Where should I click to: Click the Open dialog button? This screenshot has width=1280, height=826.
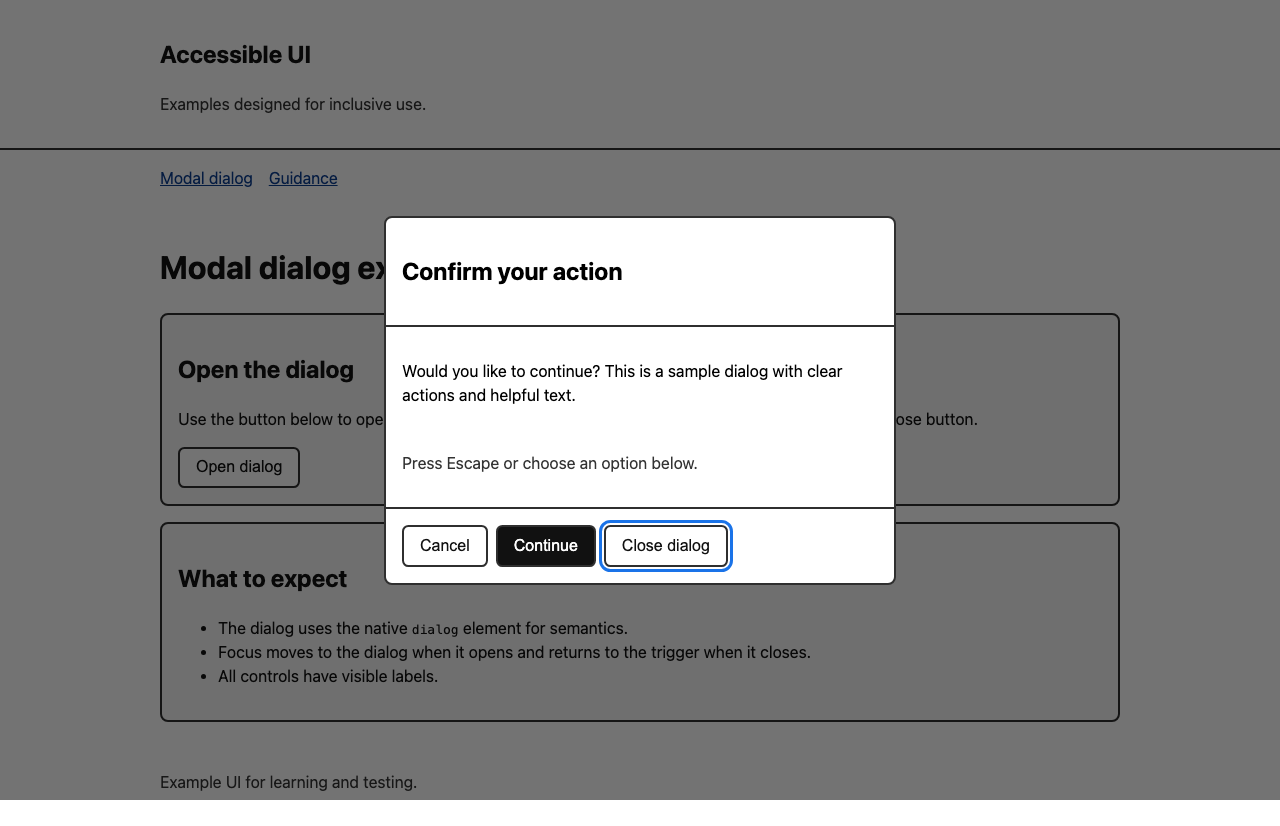(x=238, y=467)
